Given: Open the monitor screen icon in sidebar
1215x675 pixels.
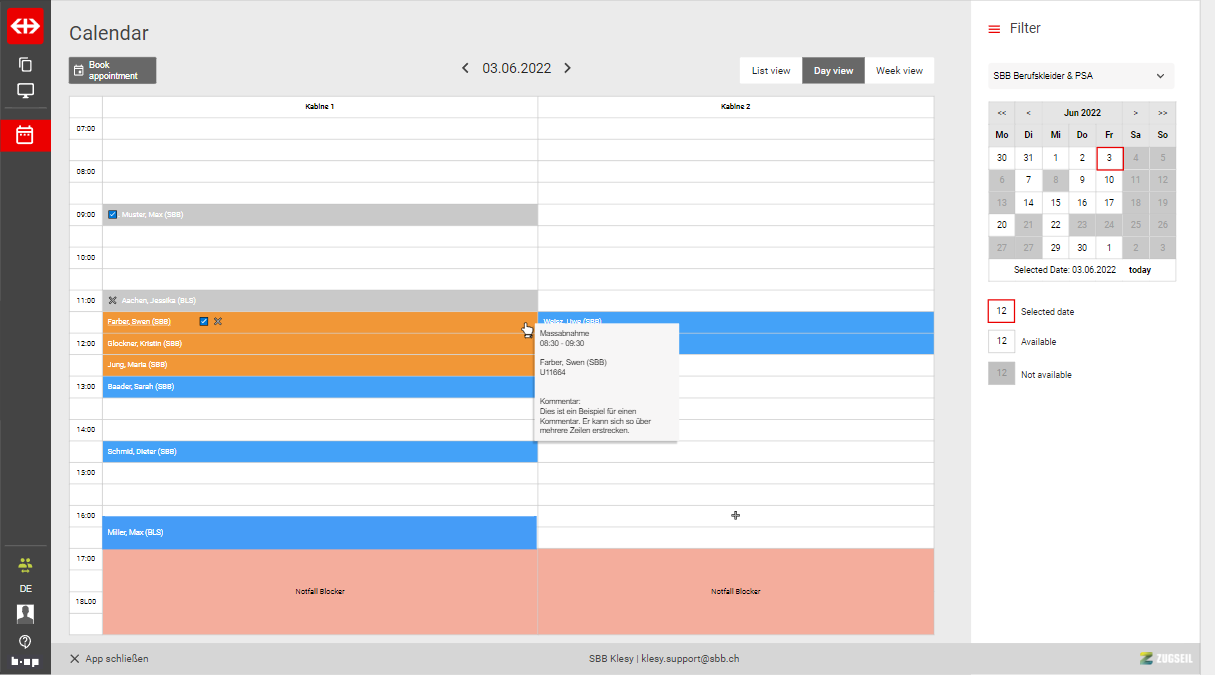Looking at the screenshot, I should tap(25, 91).
